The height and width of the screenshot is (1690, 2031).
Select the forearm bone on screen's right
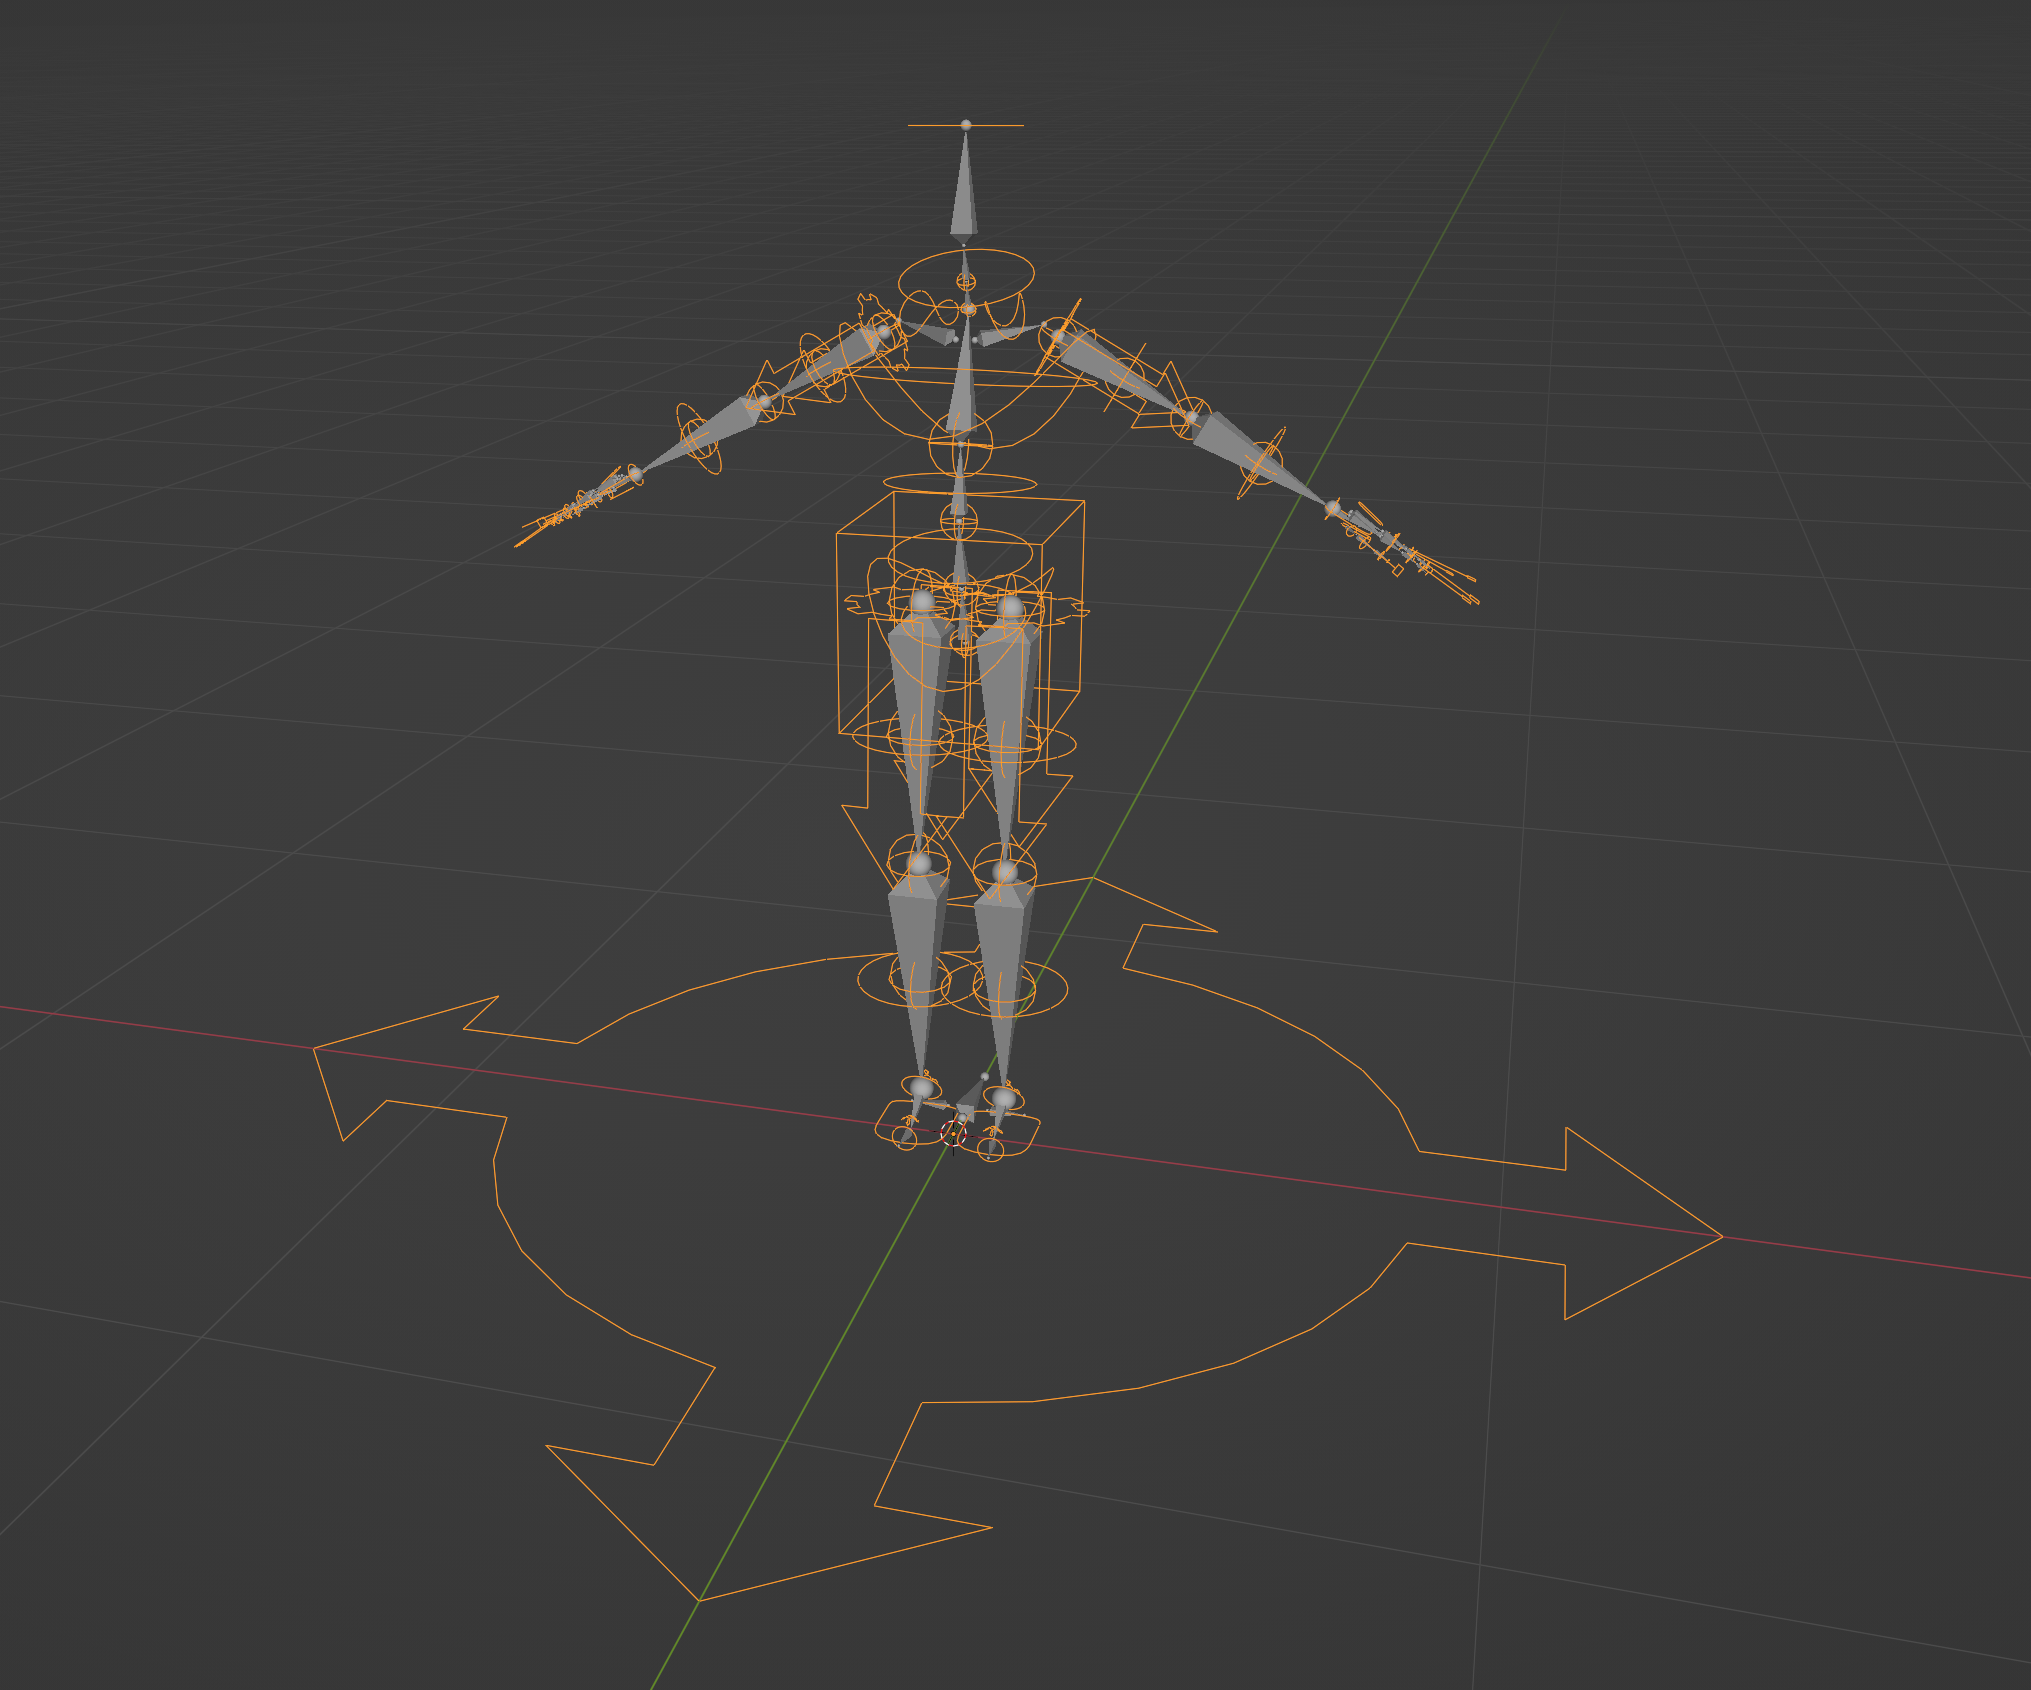point(1258,458)
